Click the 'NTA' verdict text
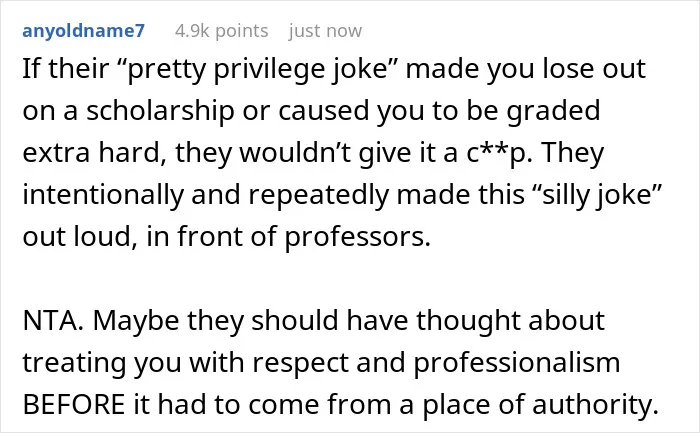Screen dimensions: 700x433 tap(53, 321)
